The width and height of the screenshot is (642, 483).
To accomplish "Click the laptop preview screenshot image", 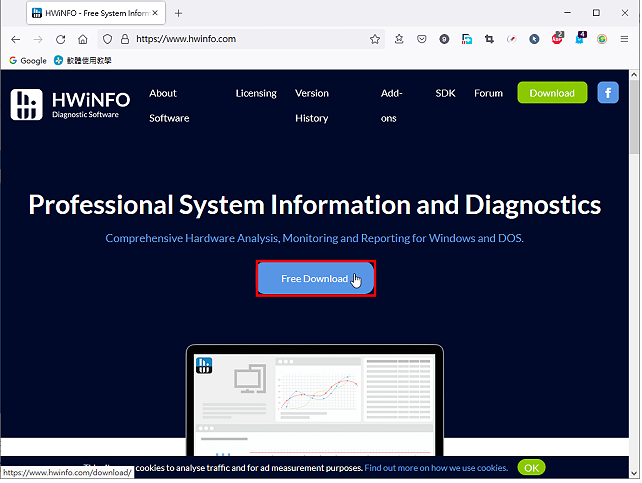I will click(x=314, y=400).
